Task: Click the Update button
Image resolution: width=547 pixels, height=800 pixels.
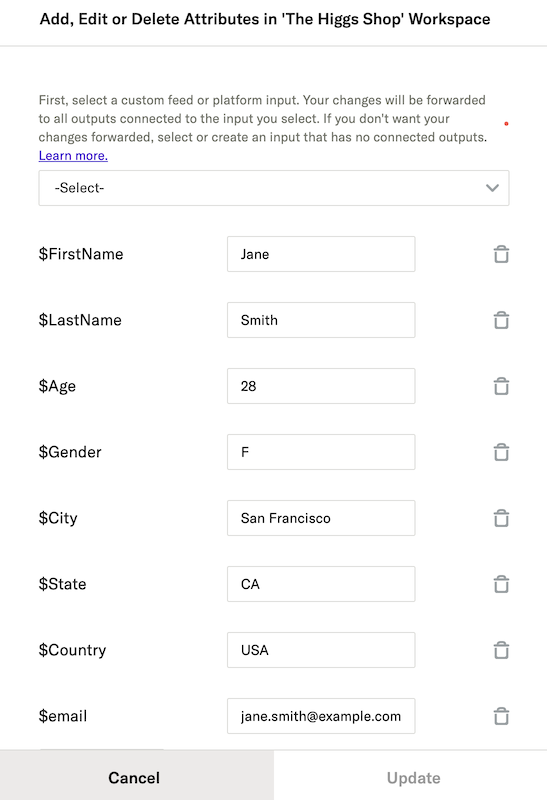Action: pyautogui.click(x=413, y=778)
